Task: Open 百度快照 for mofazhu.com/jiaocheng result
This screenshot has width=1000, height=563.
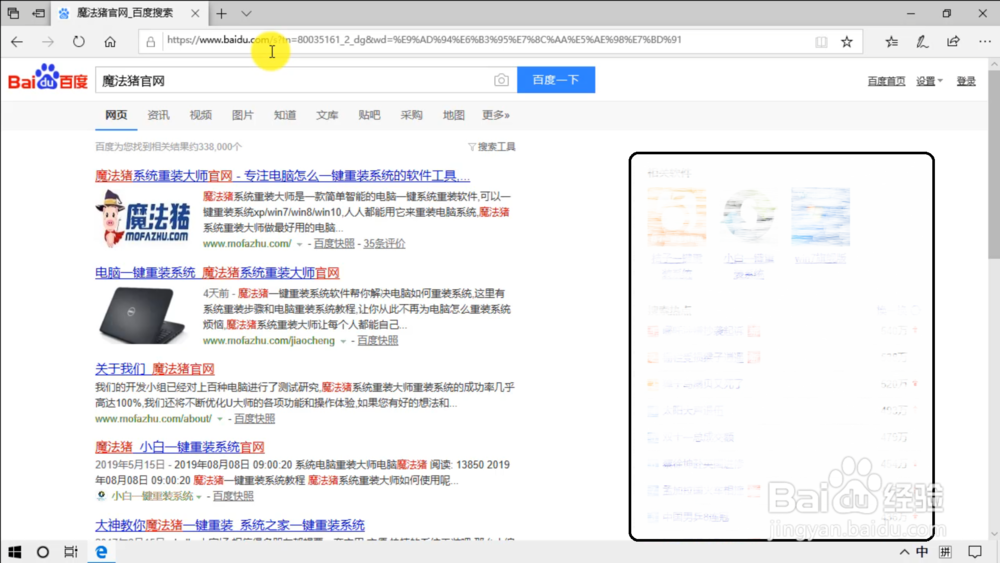Action: coord(378,340)
